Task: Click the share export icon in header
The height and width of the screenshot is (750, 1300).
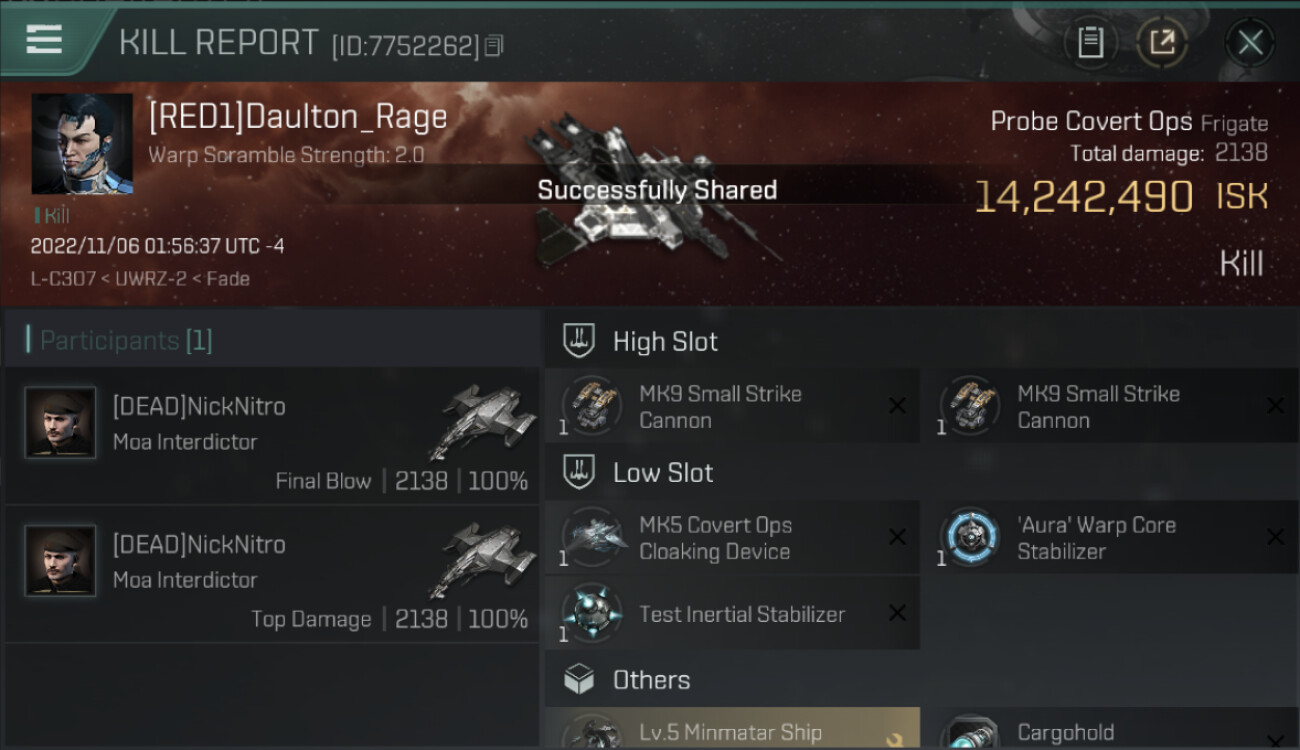Action: pos(1161,42)
